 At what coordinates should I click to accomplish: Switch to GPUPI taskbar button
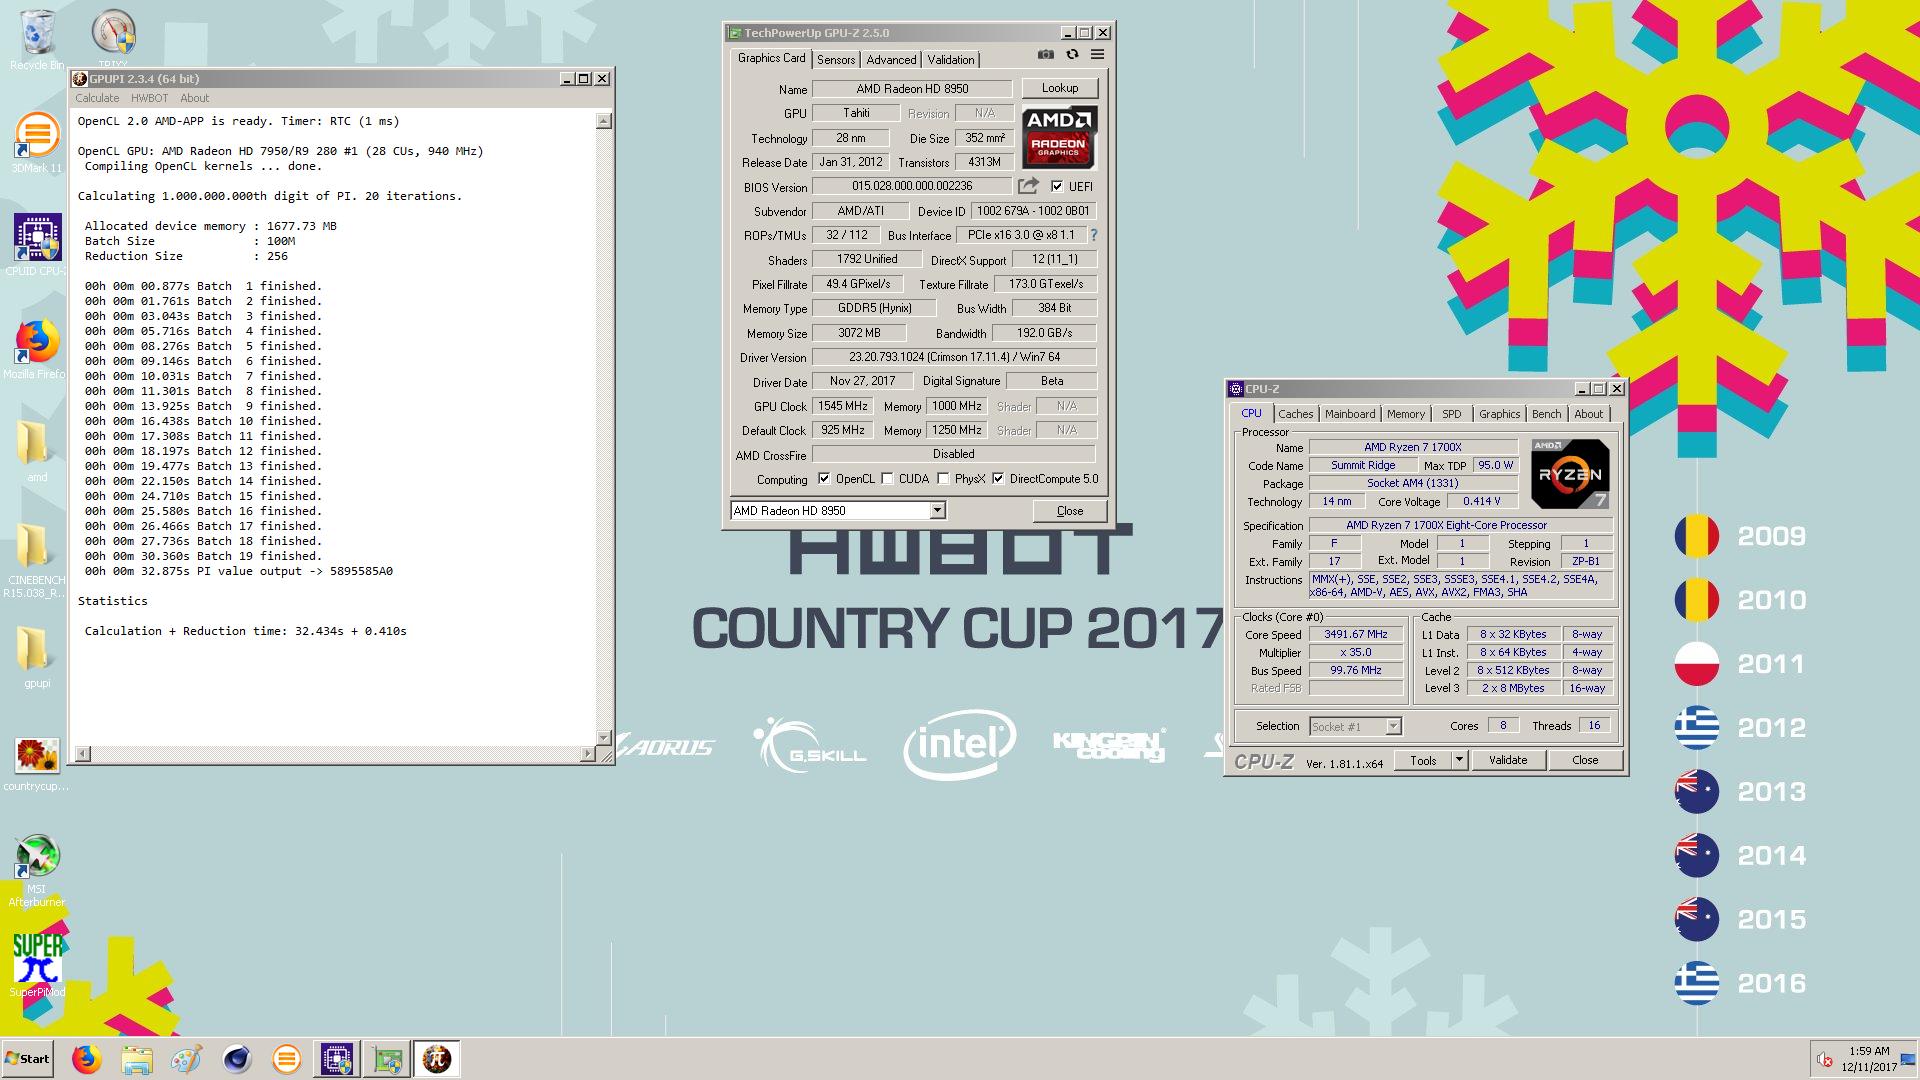tap(437, 1059)
